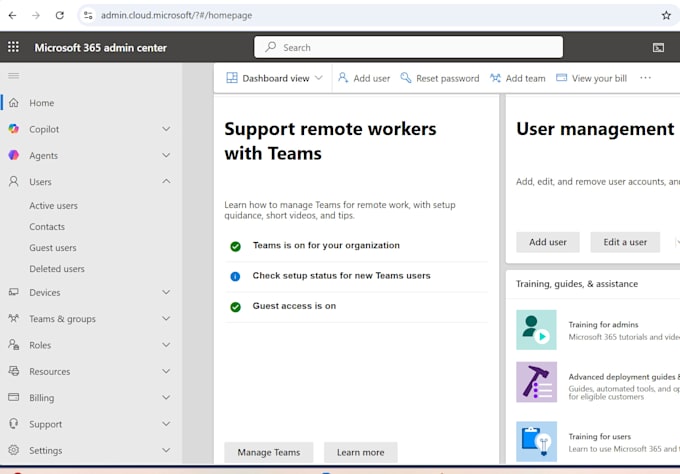Click View your bill text in toolbar
Screen dimensions: 680x474
point(599,78)
